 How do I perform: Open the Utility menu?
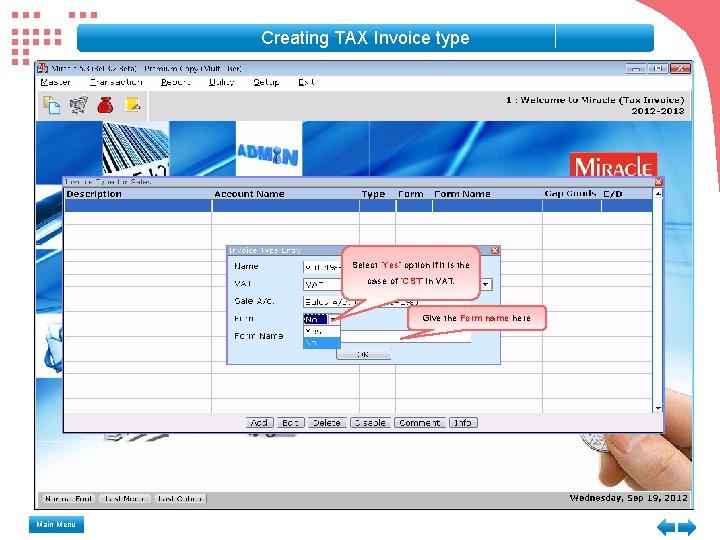221,82
